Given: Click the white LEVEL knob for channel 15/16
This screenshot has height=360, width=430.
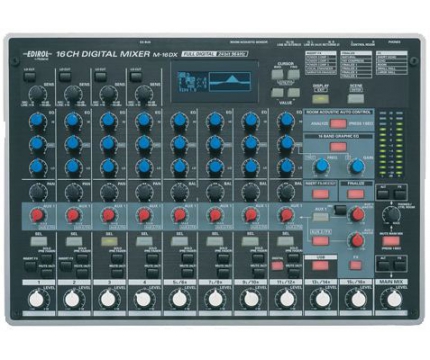Looking at the screenshot, I should 358,299.
